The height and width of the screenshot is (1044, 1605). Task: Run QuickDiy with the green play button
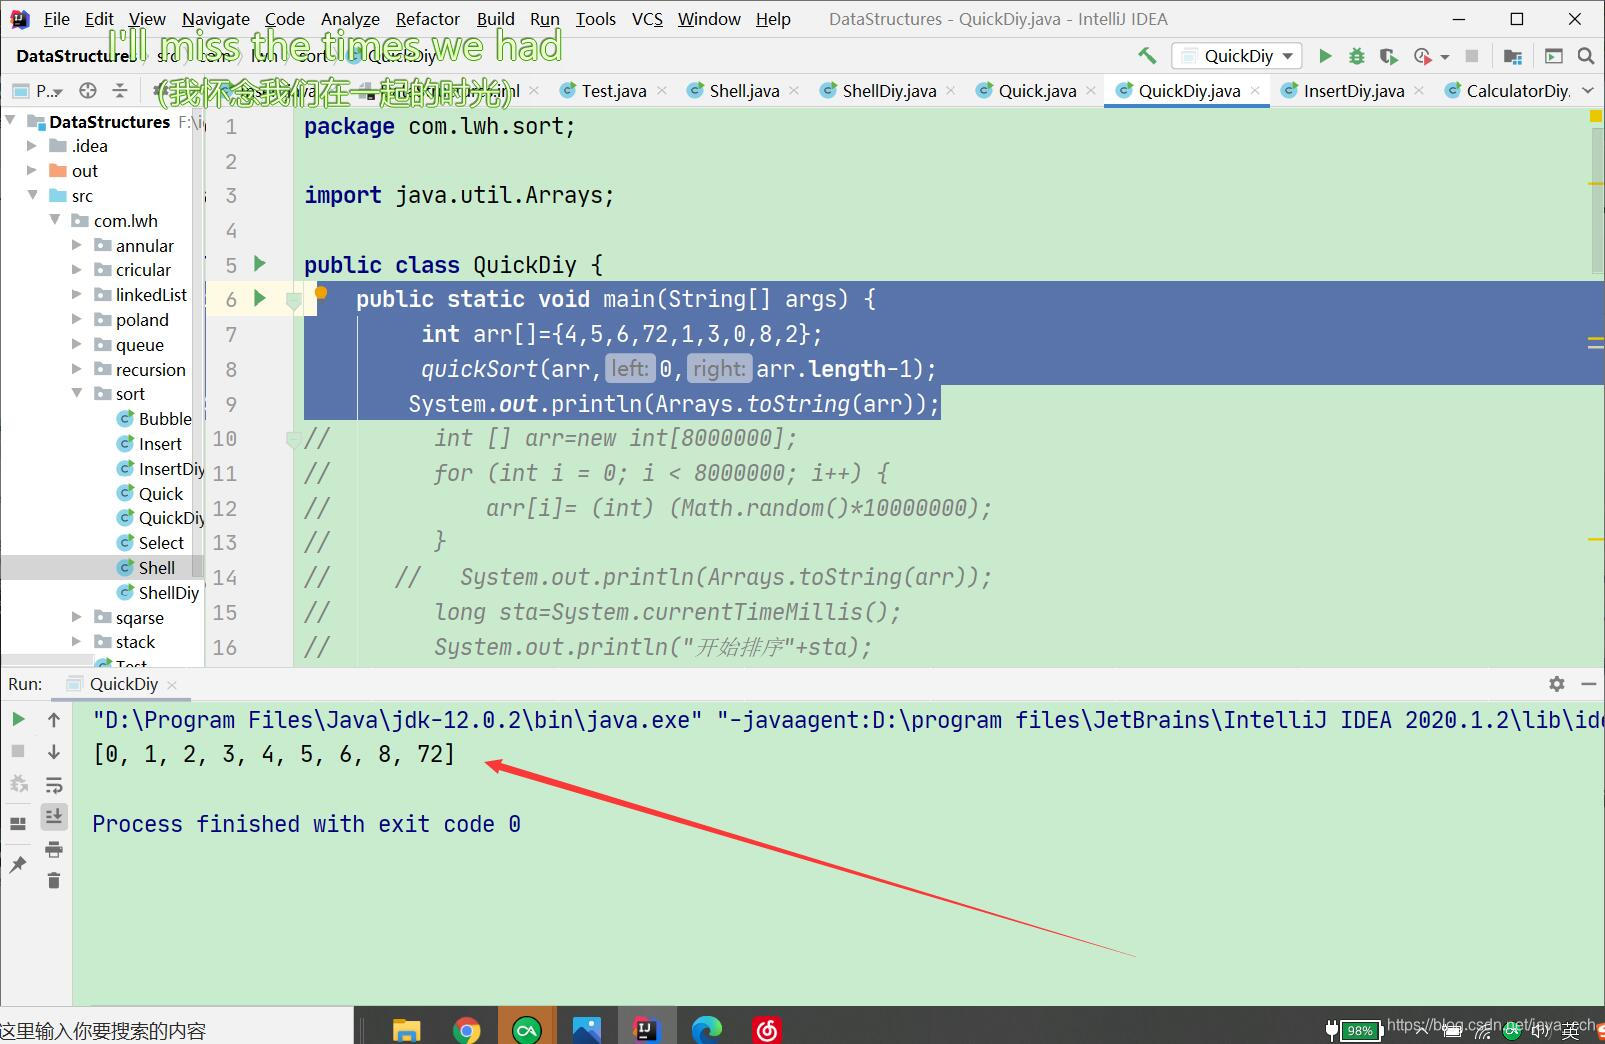pos(1325,56)
